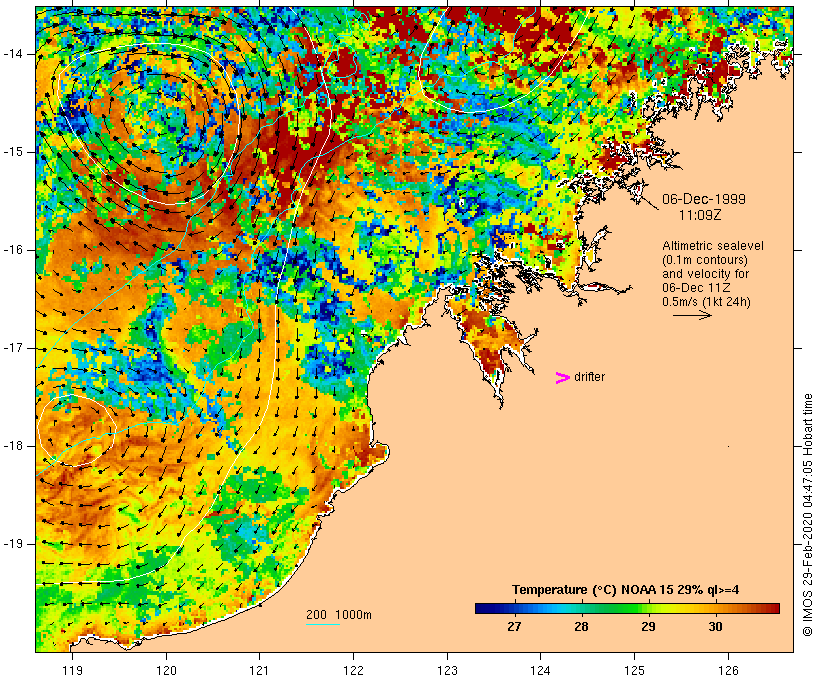
Task: Click the IMOS copyright timestamp text
Action: point(807,515)
